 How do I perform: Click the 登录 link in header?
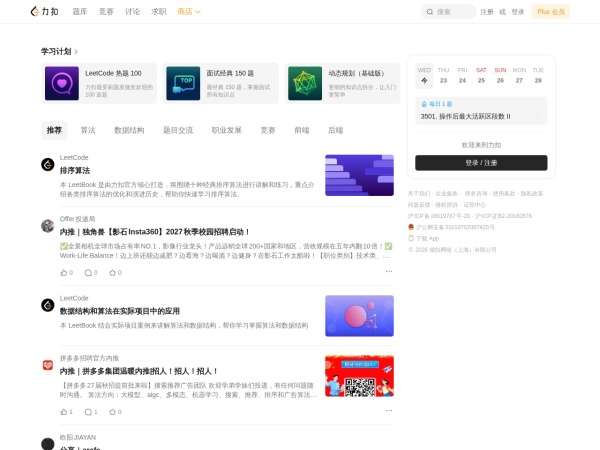(518, 12)
